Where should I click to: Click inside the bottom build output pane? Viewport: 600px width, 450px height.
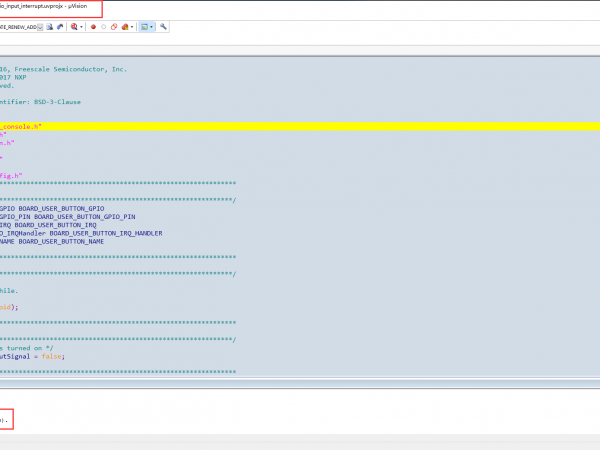click(300, 415)
